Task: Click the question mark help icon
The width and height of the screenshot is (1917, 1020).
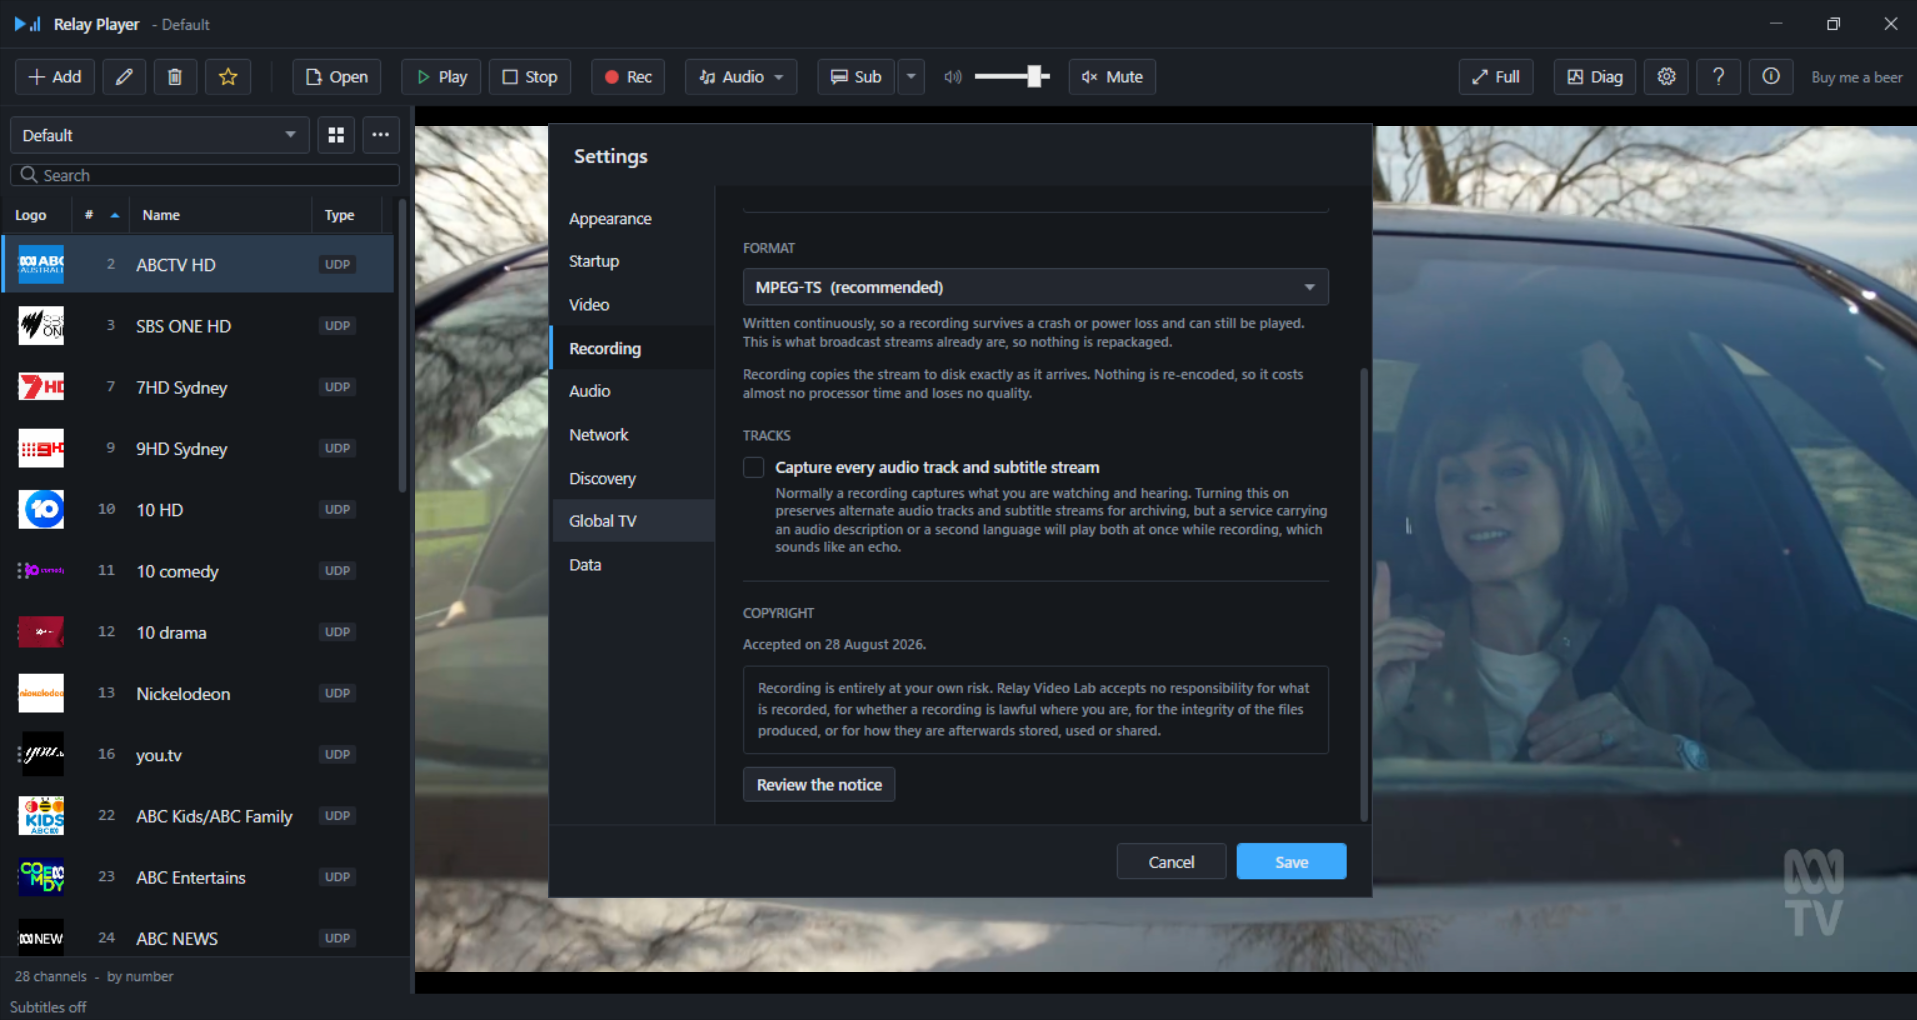Action: [x=1718, y=77]
